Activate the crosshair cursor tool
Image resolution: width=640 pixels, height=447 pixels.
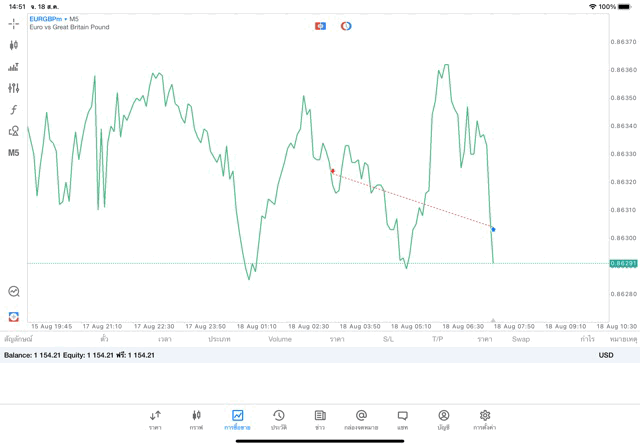[14, 23]
